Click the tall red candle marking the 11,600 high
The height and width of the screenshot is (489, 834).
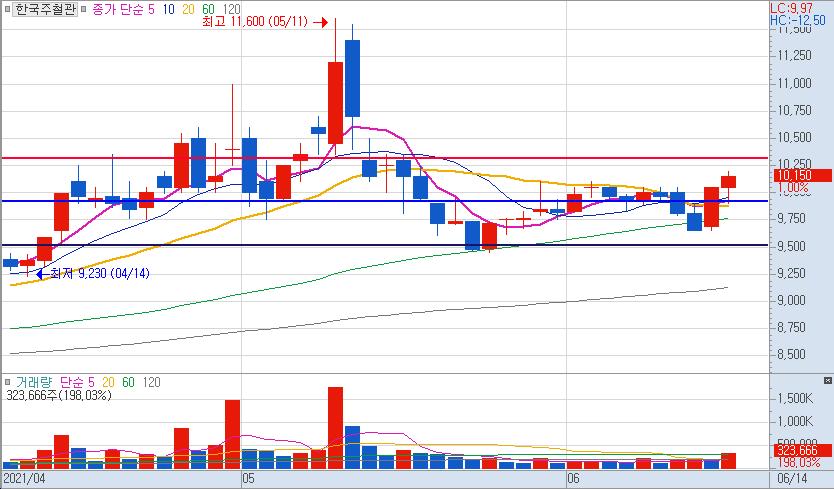coord(335,103)
